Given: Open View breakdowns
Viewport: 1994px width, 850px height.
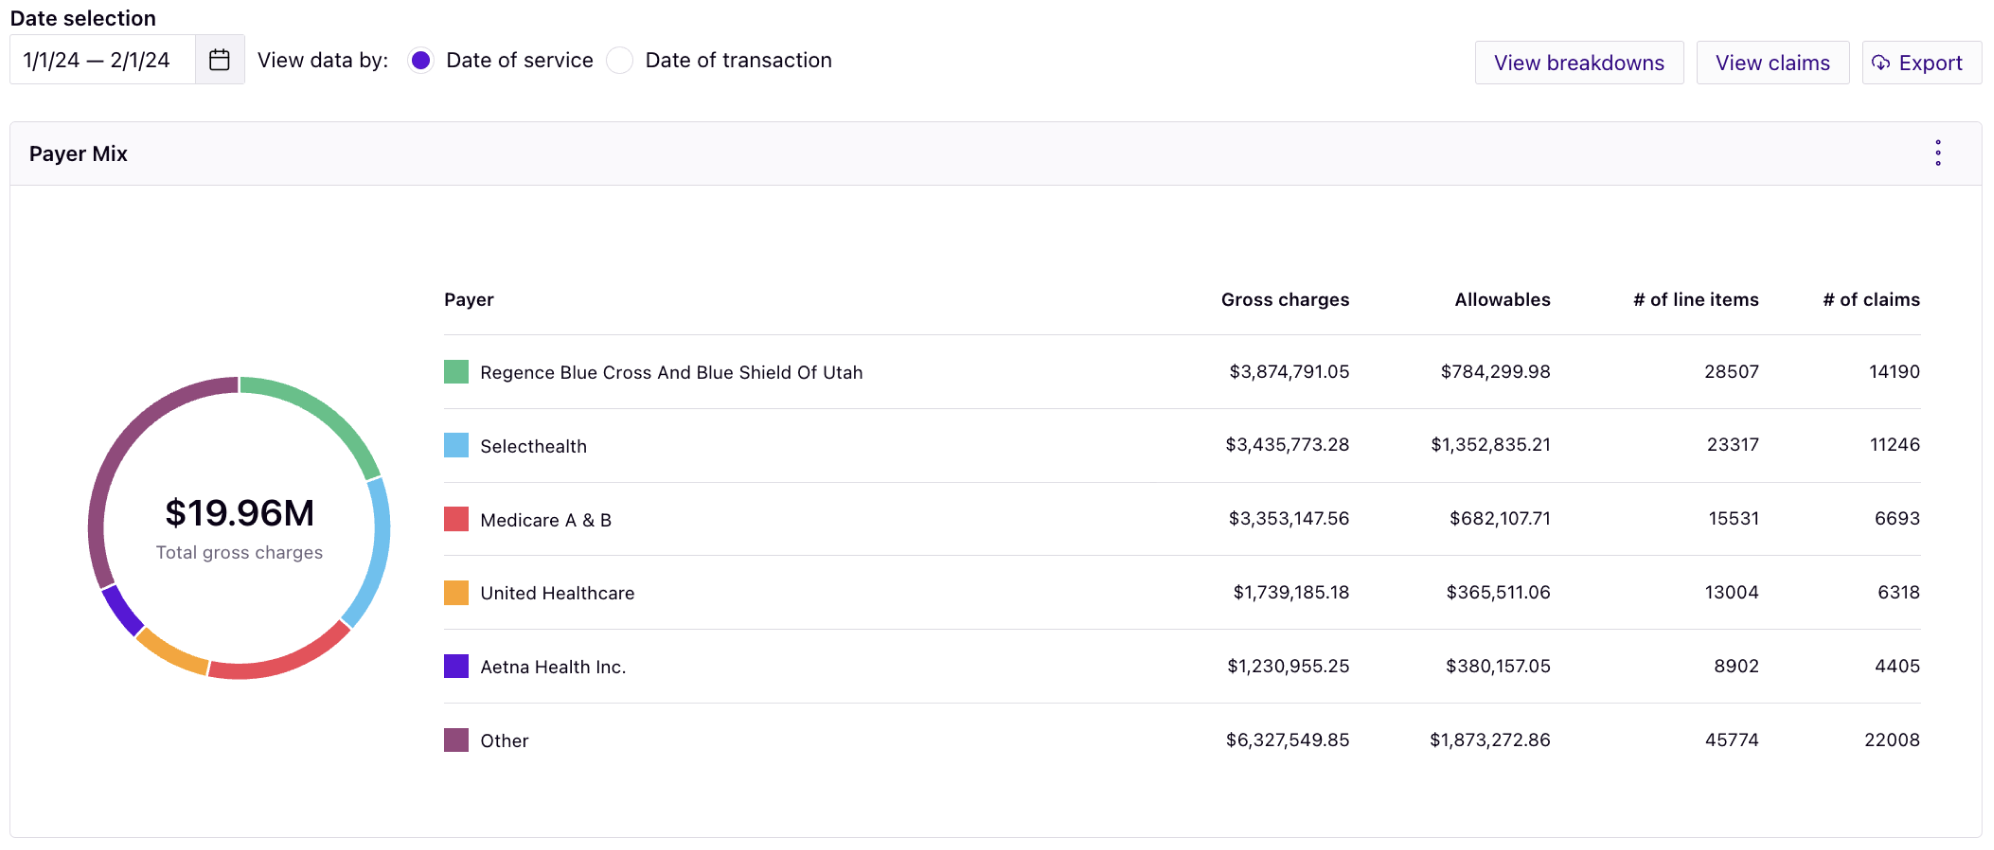Looking at the screenshot, I should click(x=1579, y=63).
